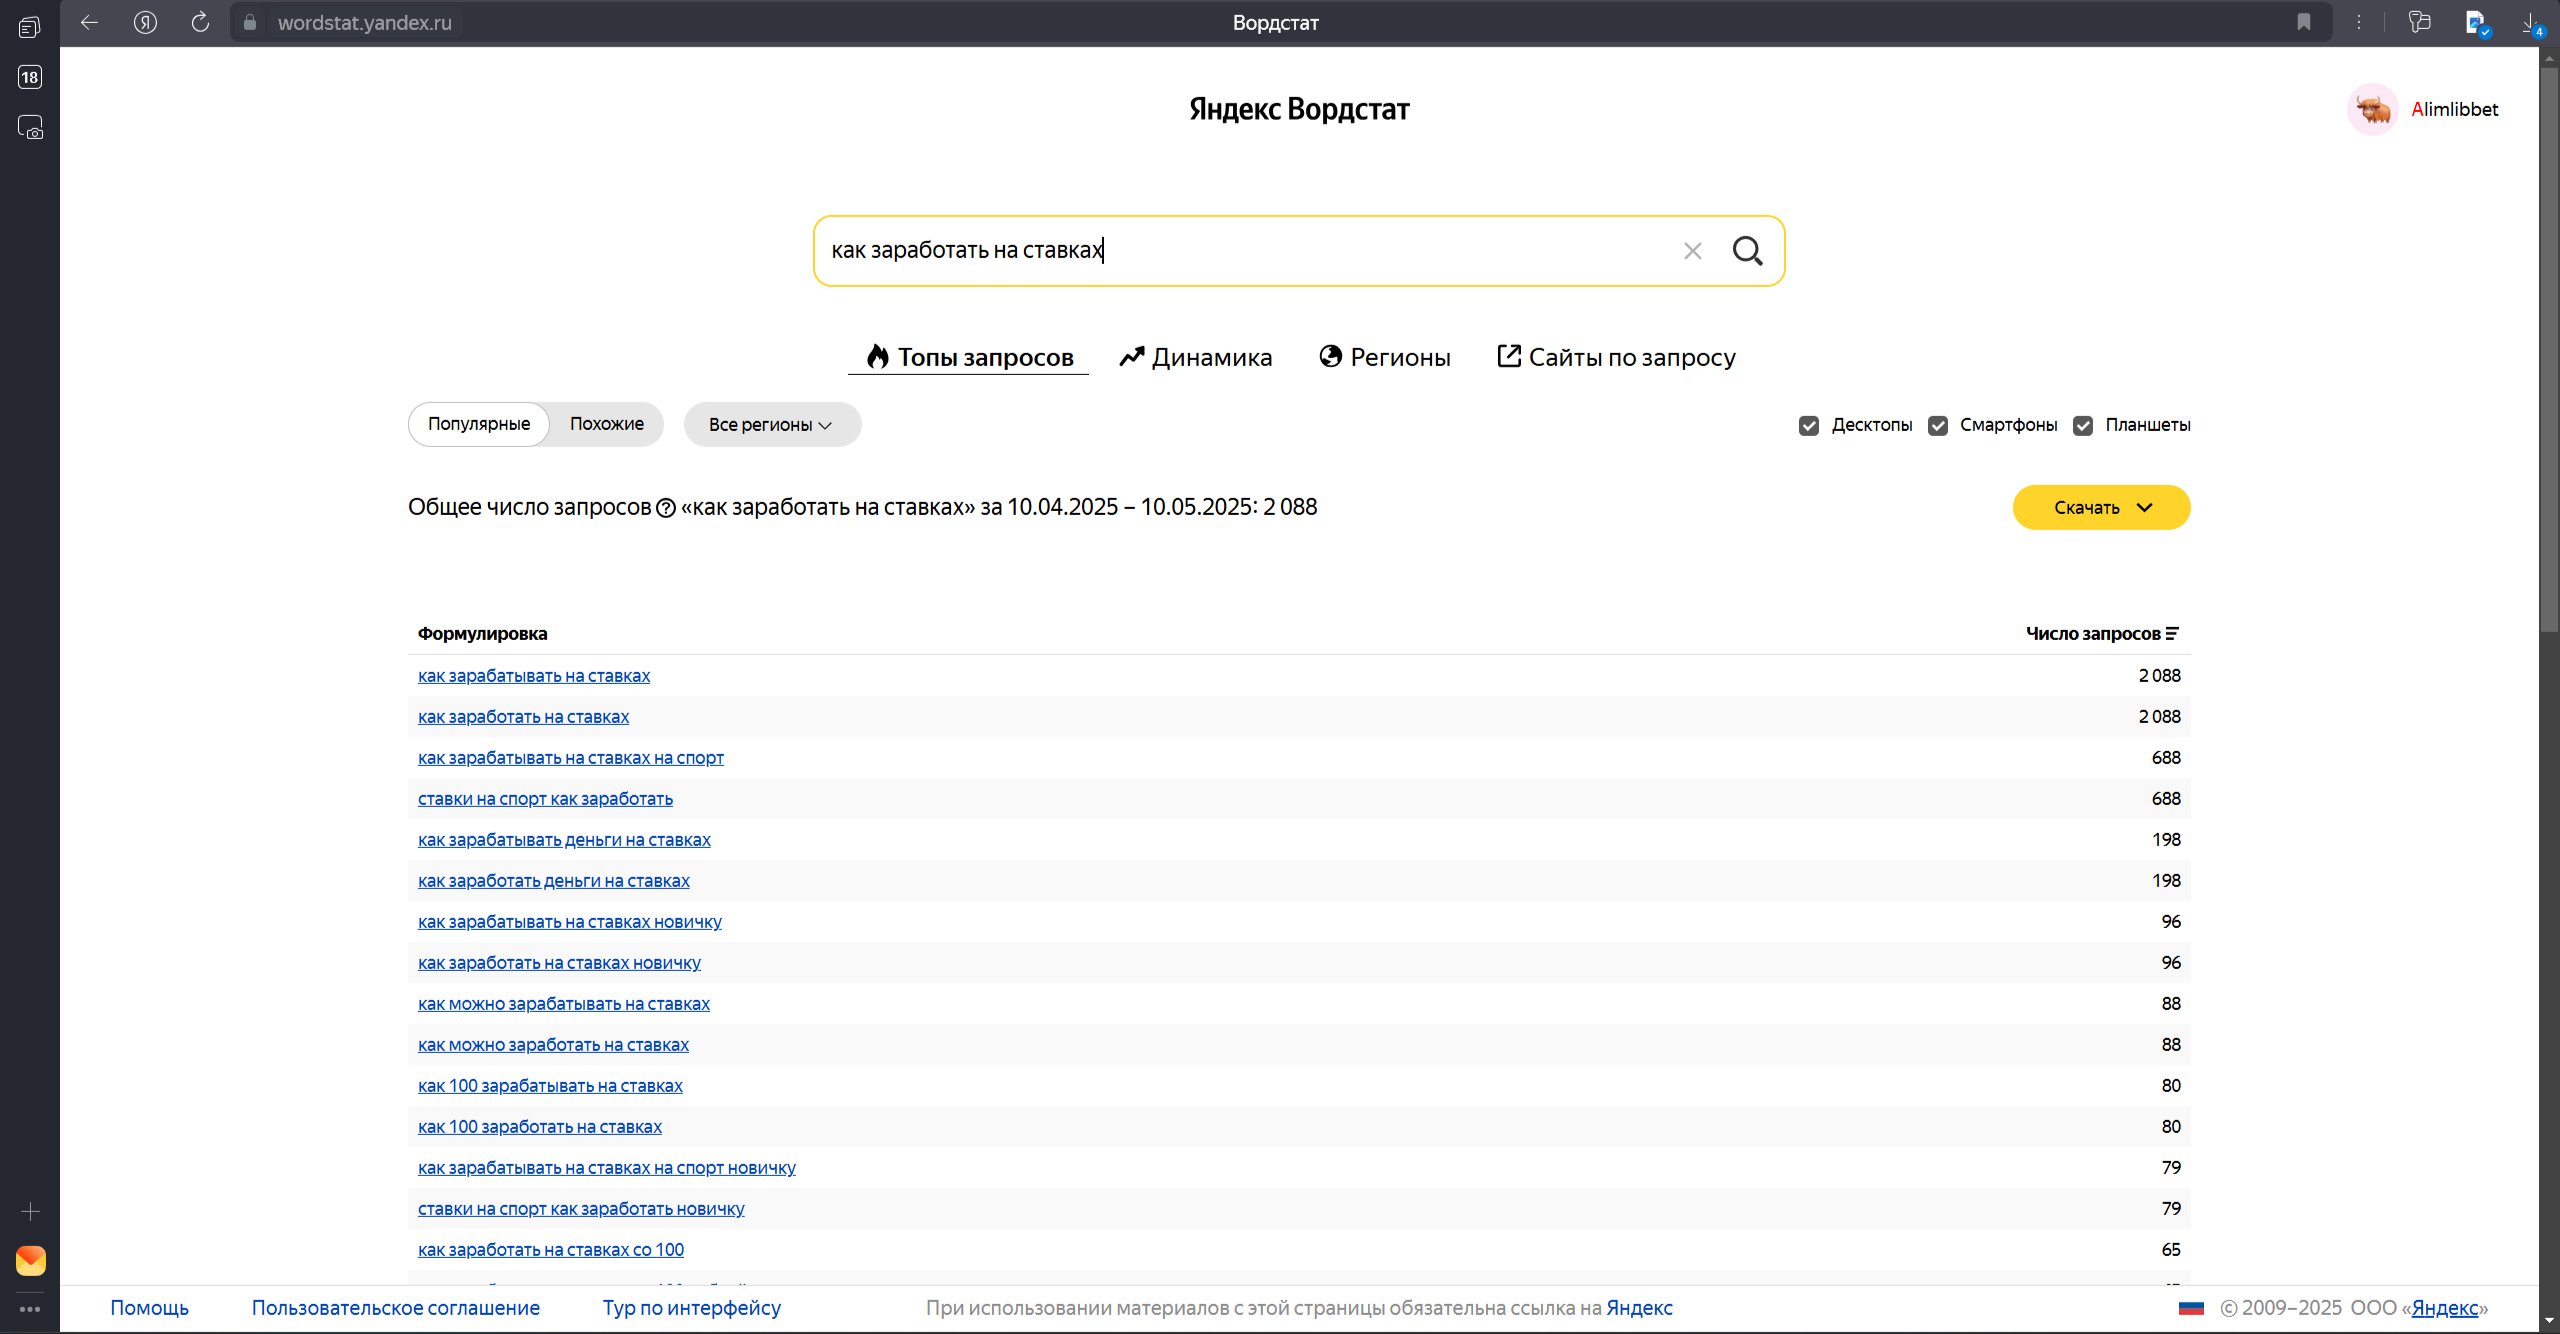2560x1334 pixels.
Task: Toggle the Планшеты checkbox
Action: tap(2082, 425)
